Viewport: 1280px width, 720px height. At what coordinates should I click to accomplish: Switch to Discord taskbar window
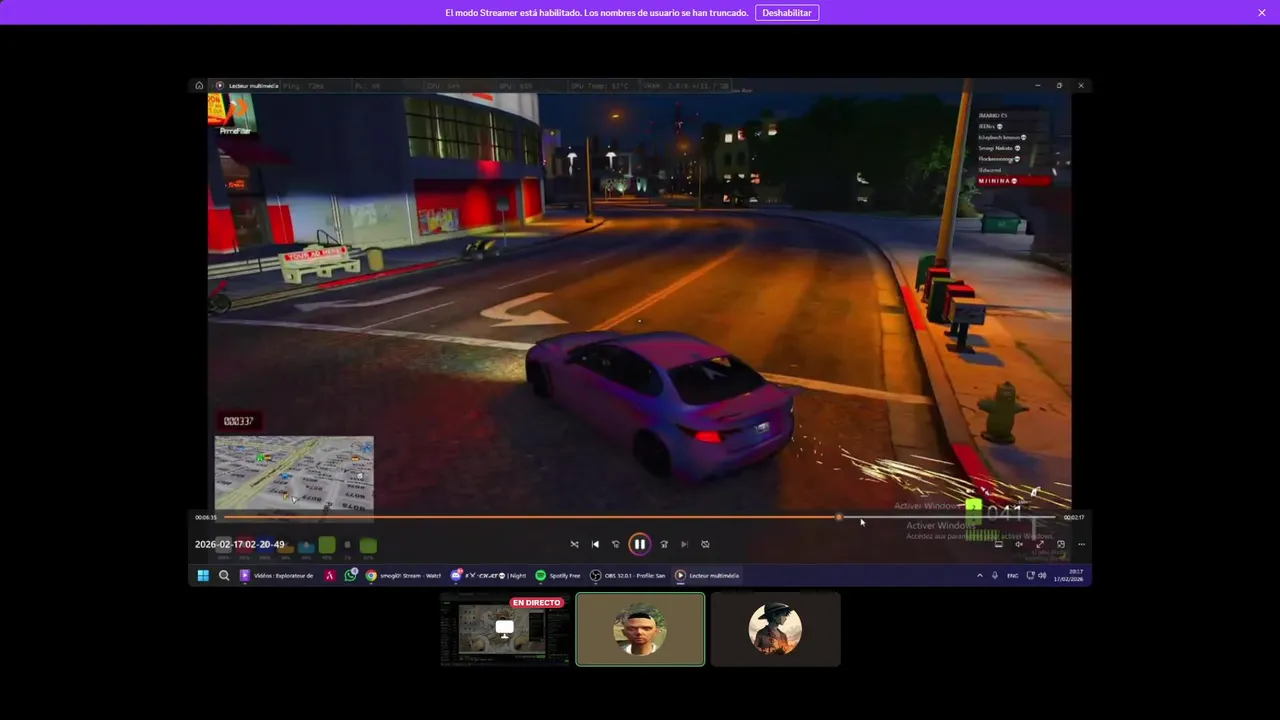488,575
